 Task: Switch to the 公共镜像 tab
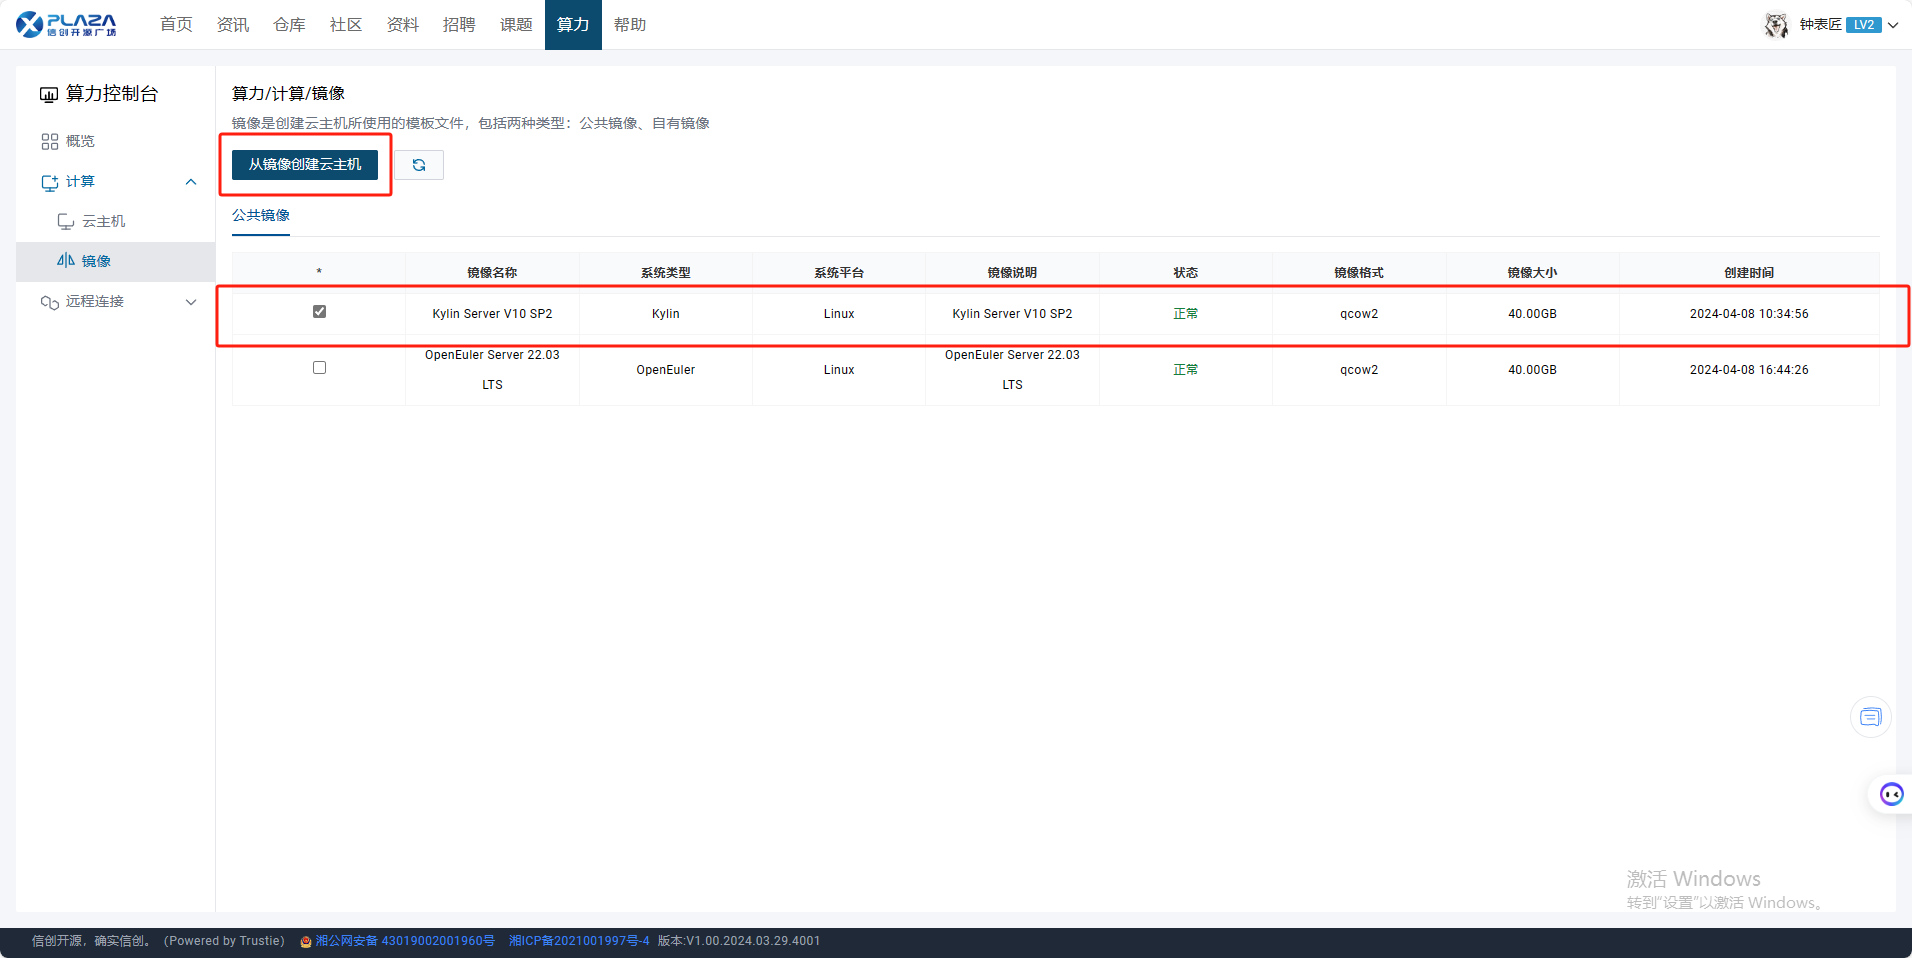pyautogui.click(x=261, y=215)
